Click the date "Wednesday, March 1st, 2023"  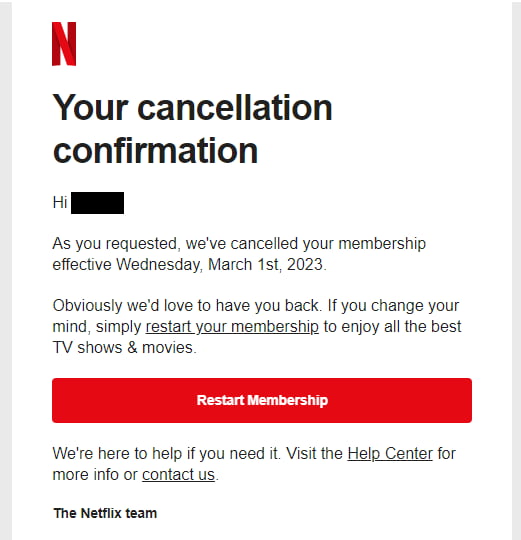(x=219, y=265)
